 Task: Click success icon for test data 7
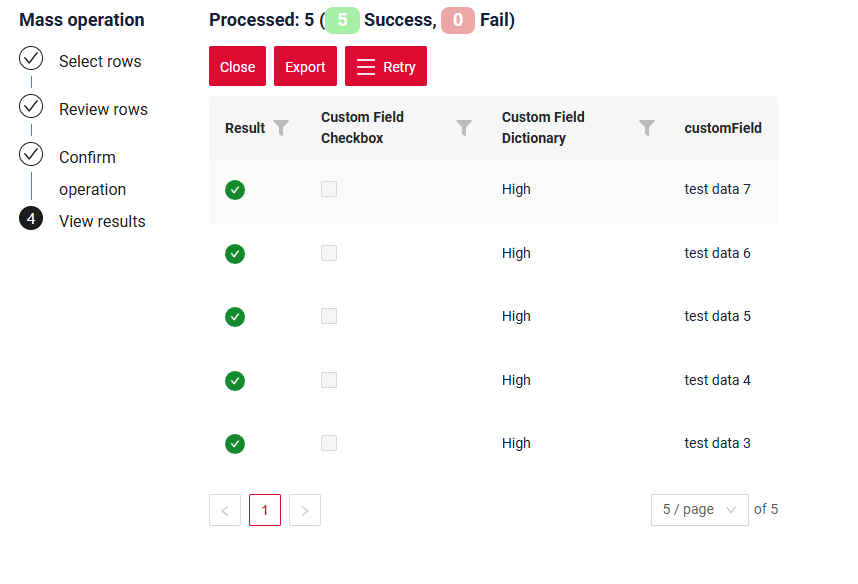coord(235,190)
